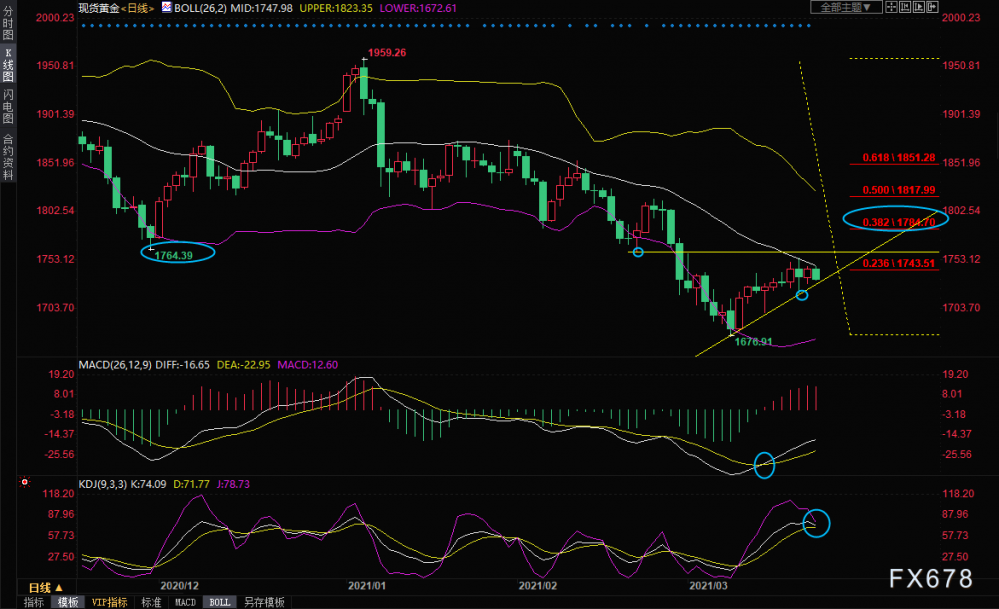
Task: Open 闪电图 view in left sidebar
Action: (8, 106)
